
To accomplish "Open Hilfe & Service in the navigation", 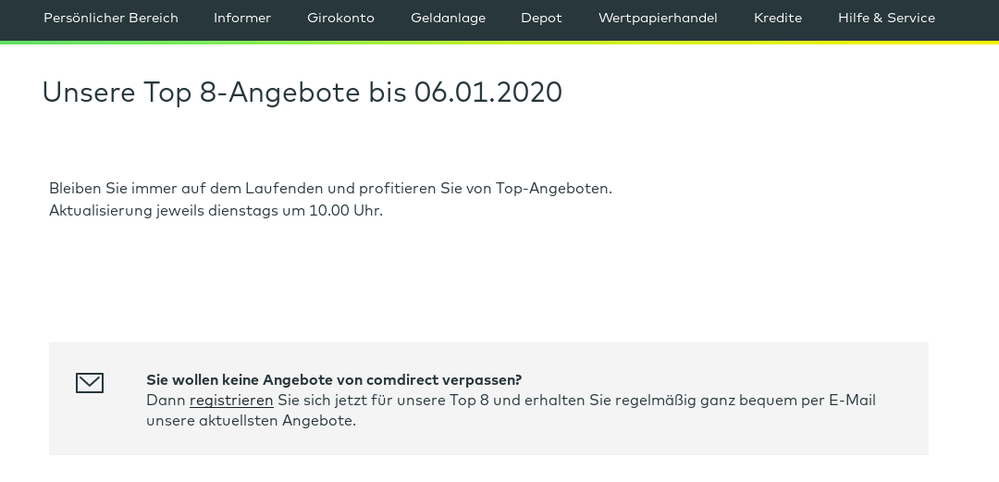I will pyautogui.click(x=886, y=18).
